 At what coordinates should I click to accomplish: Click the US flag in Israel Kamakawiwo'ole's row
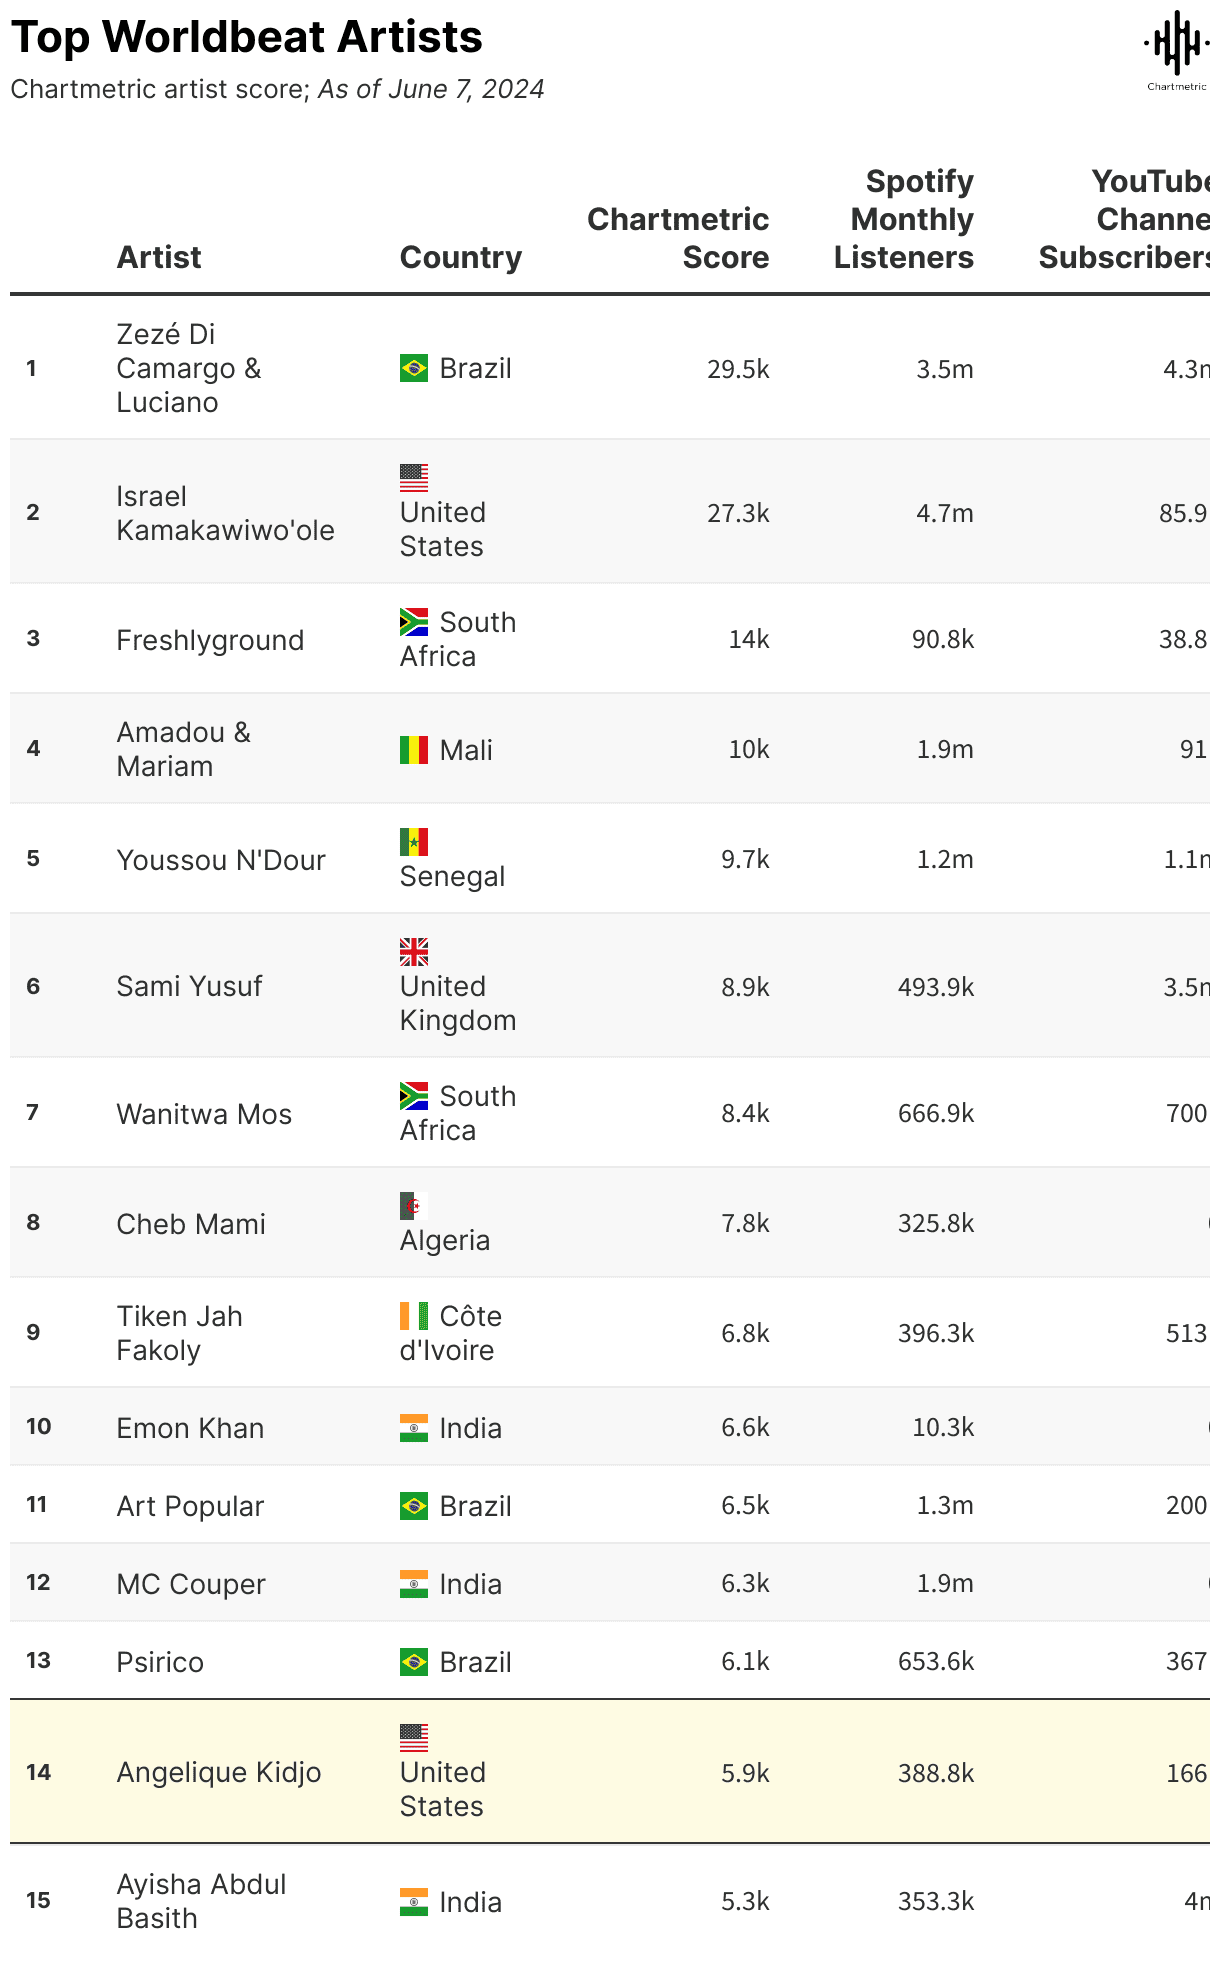(413, 478)
